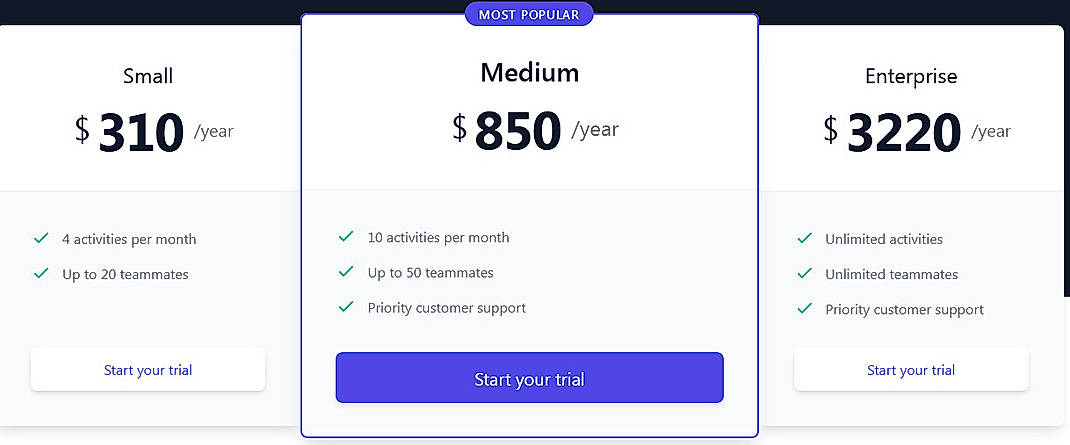Click the Most Popular badge
Screen dimensions: 1070x445
(x=529, y=15)
